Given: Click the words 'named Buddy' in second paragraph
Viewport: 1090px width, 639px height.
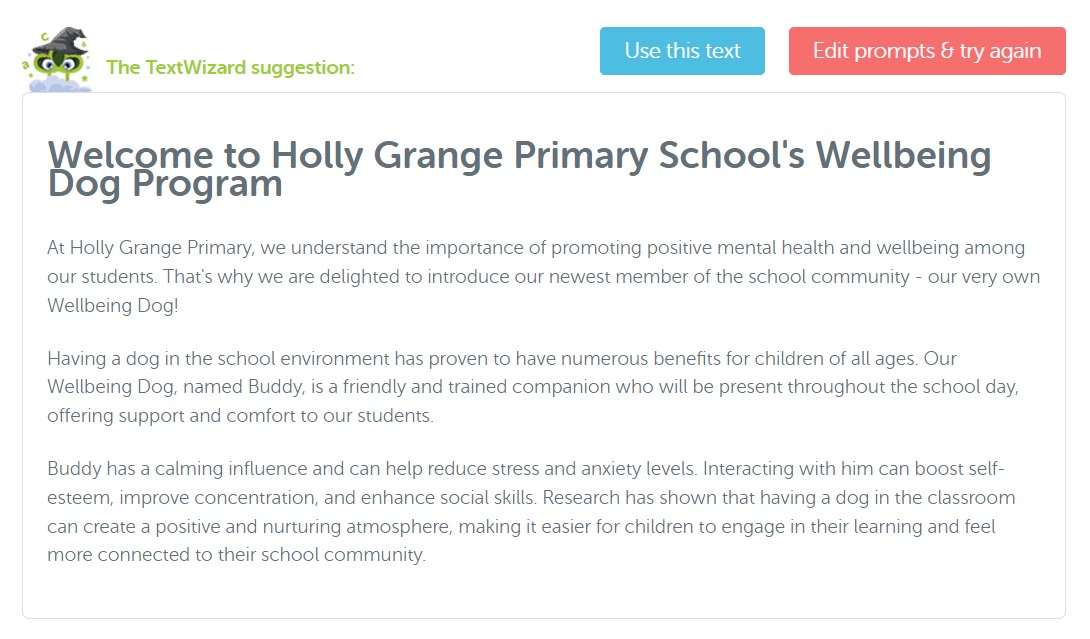Looking at the screenshot, I should (x=243, y=387).
